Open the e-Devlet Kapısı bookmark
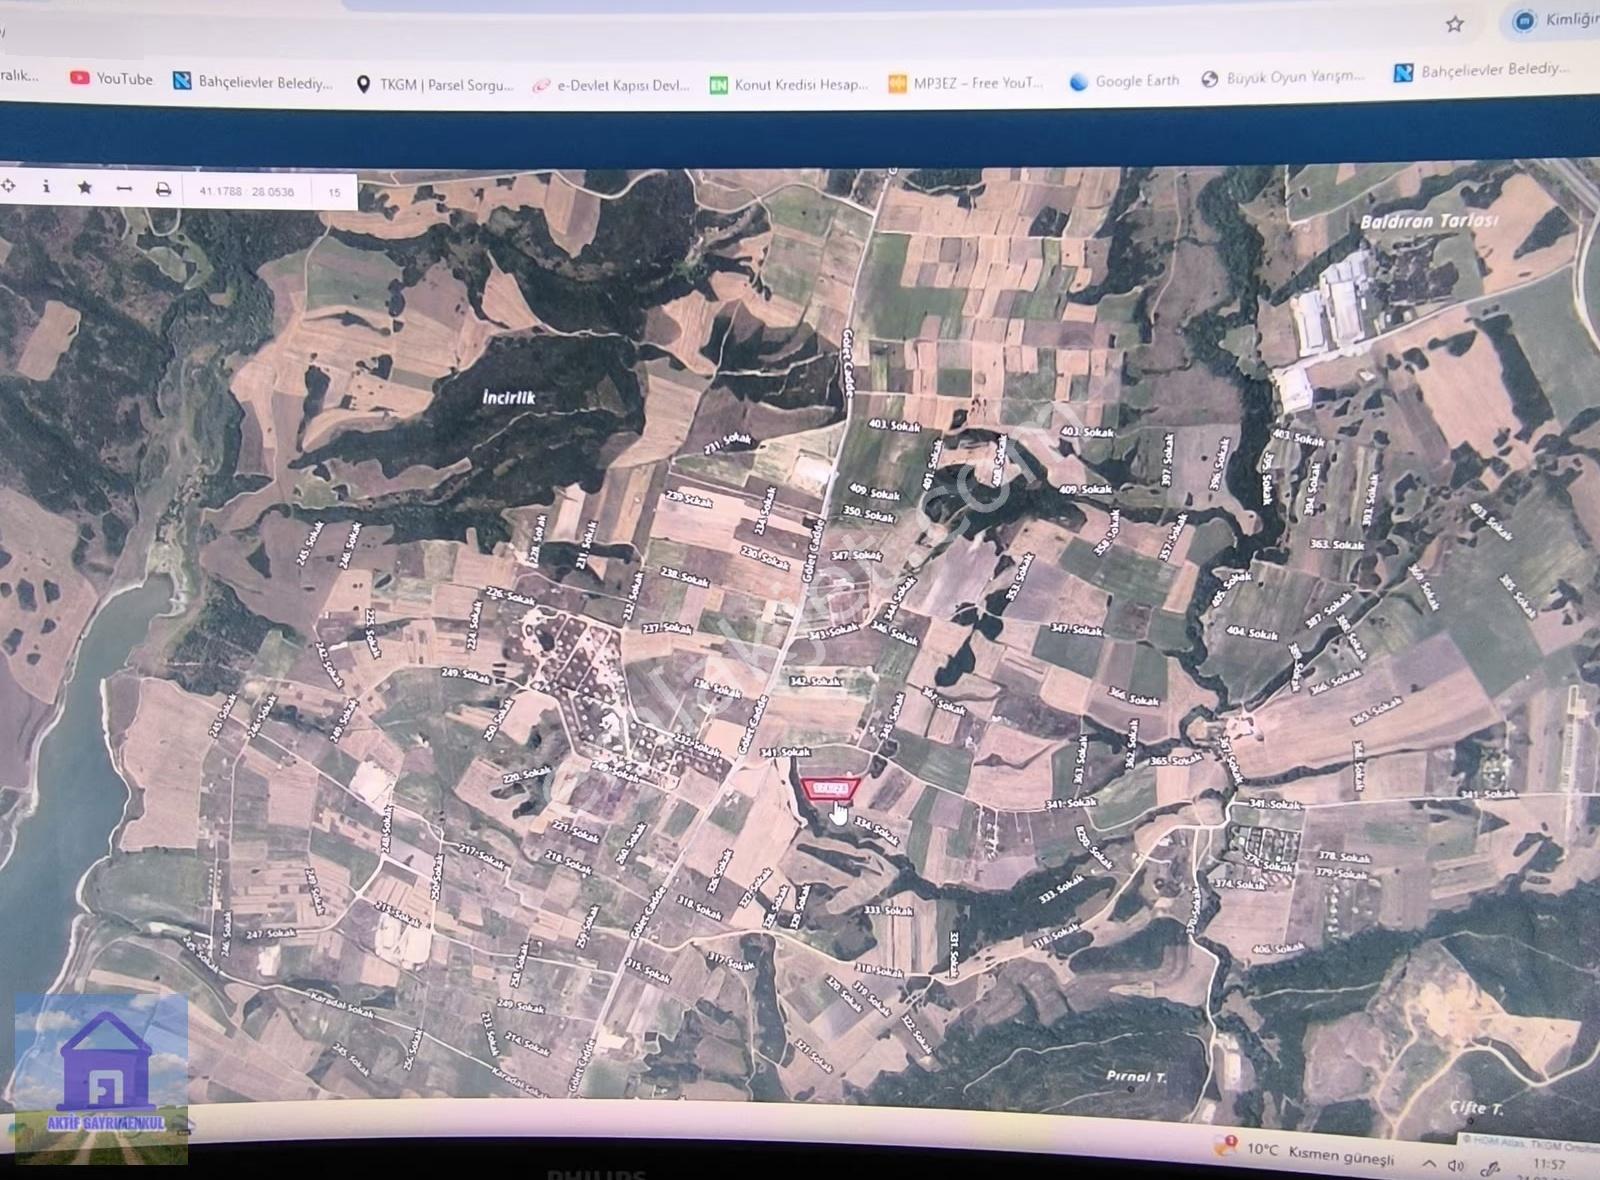This screenshot has width=1600, height=1180. click(x=611, y=86)
